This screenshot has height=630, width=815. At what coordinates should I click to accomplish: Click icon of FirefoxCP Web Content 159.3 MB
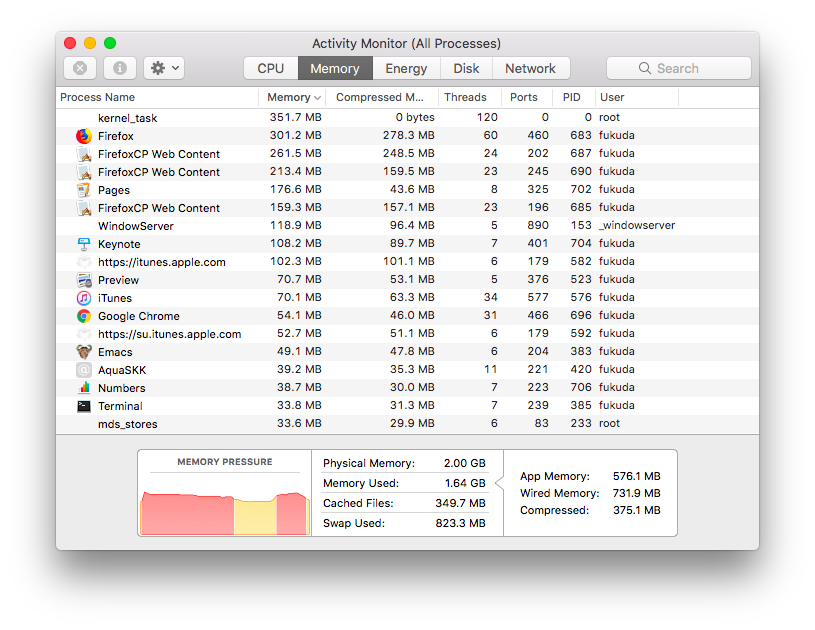point(84,208)
